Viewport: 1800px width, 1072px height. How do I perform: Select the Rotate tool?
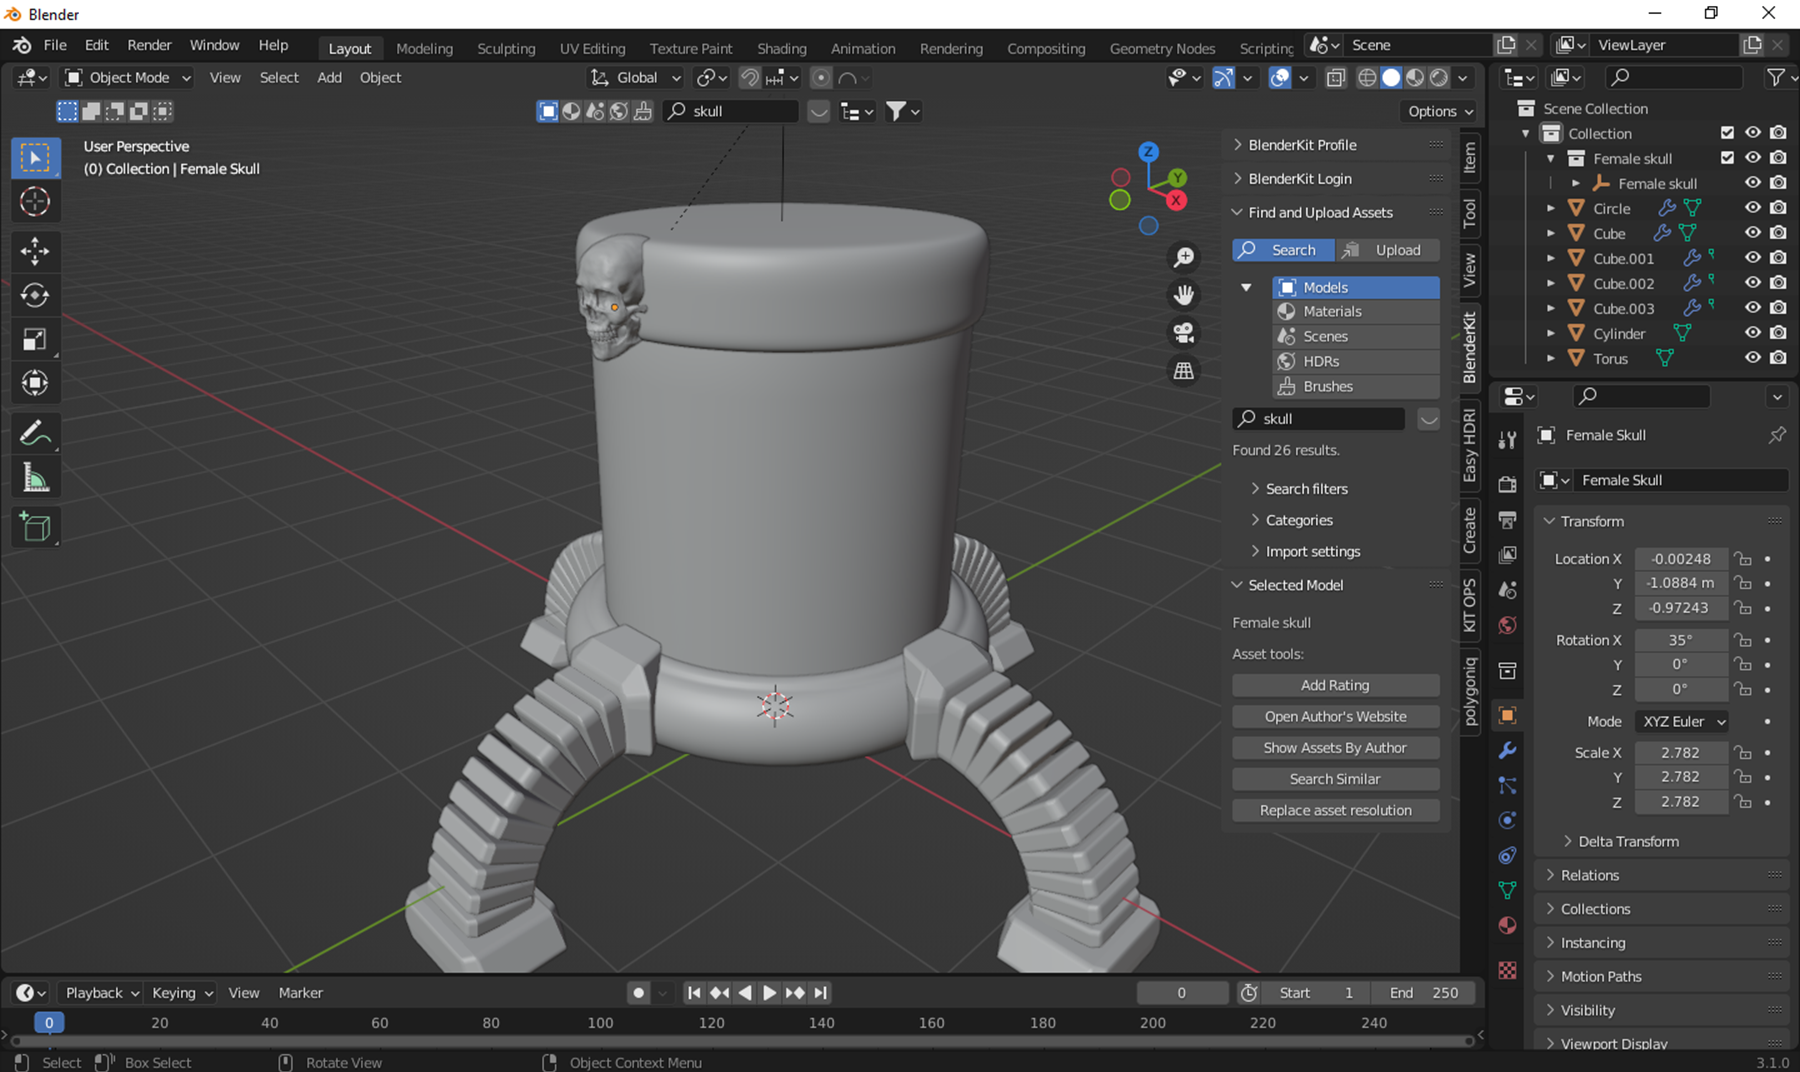(35, 295)
